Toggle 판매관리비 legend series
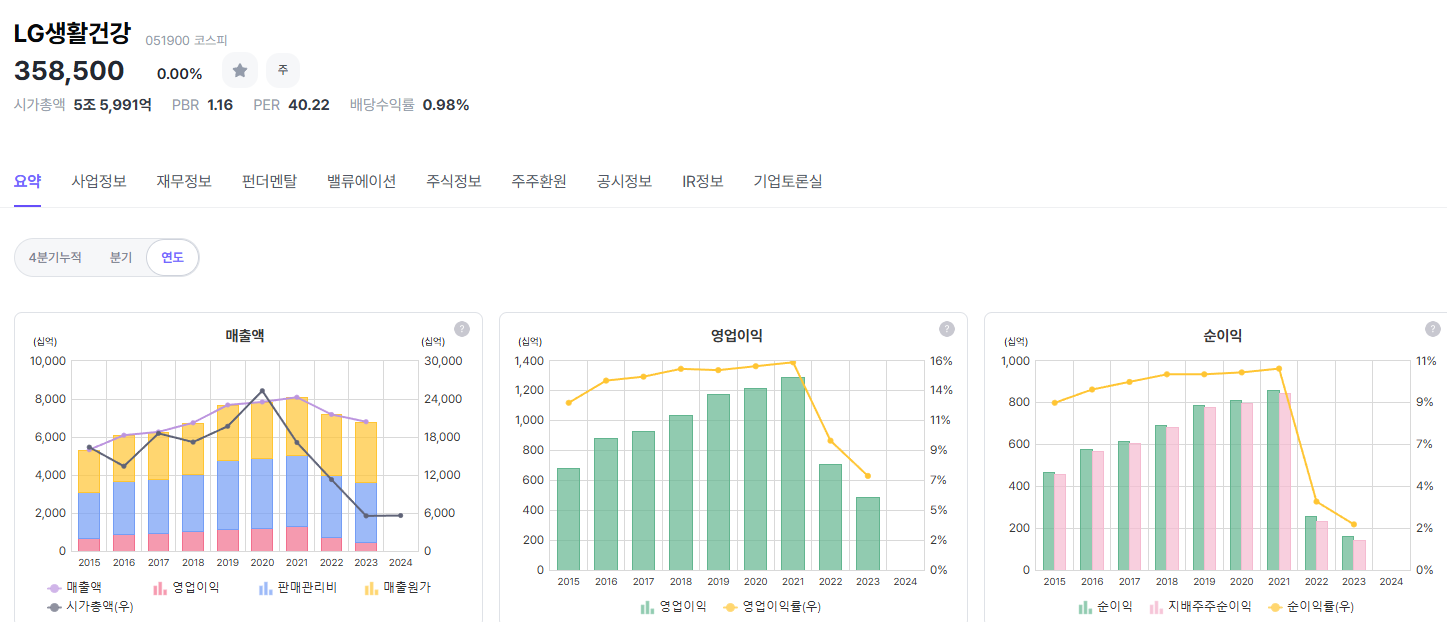 (298, 588)
